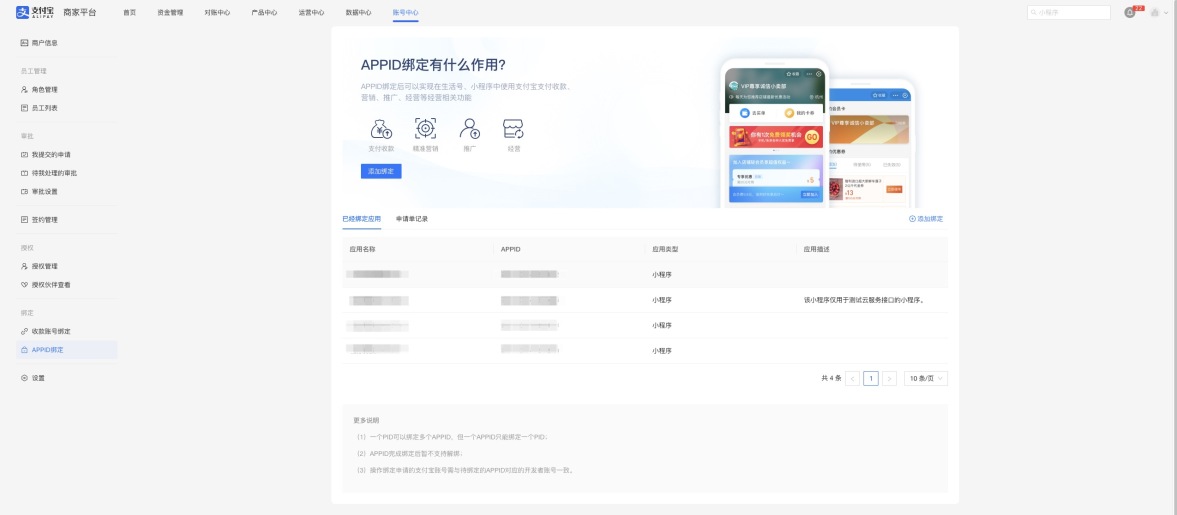Go to next page in pagination
Image resolution: width=1177 pixels, height=515 pixels.
tap(890, 378)
